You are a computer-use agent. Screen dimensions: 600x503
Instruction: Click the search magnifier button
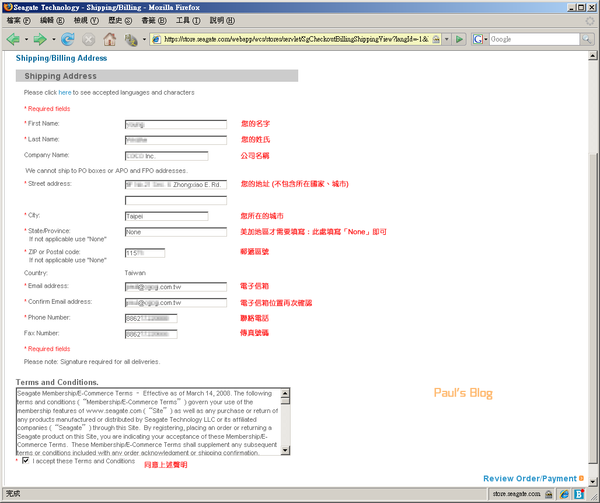coord(586,39)
